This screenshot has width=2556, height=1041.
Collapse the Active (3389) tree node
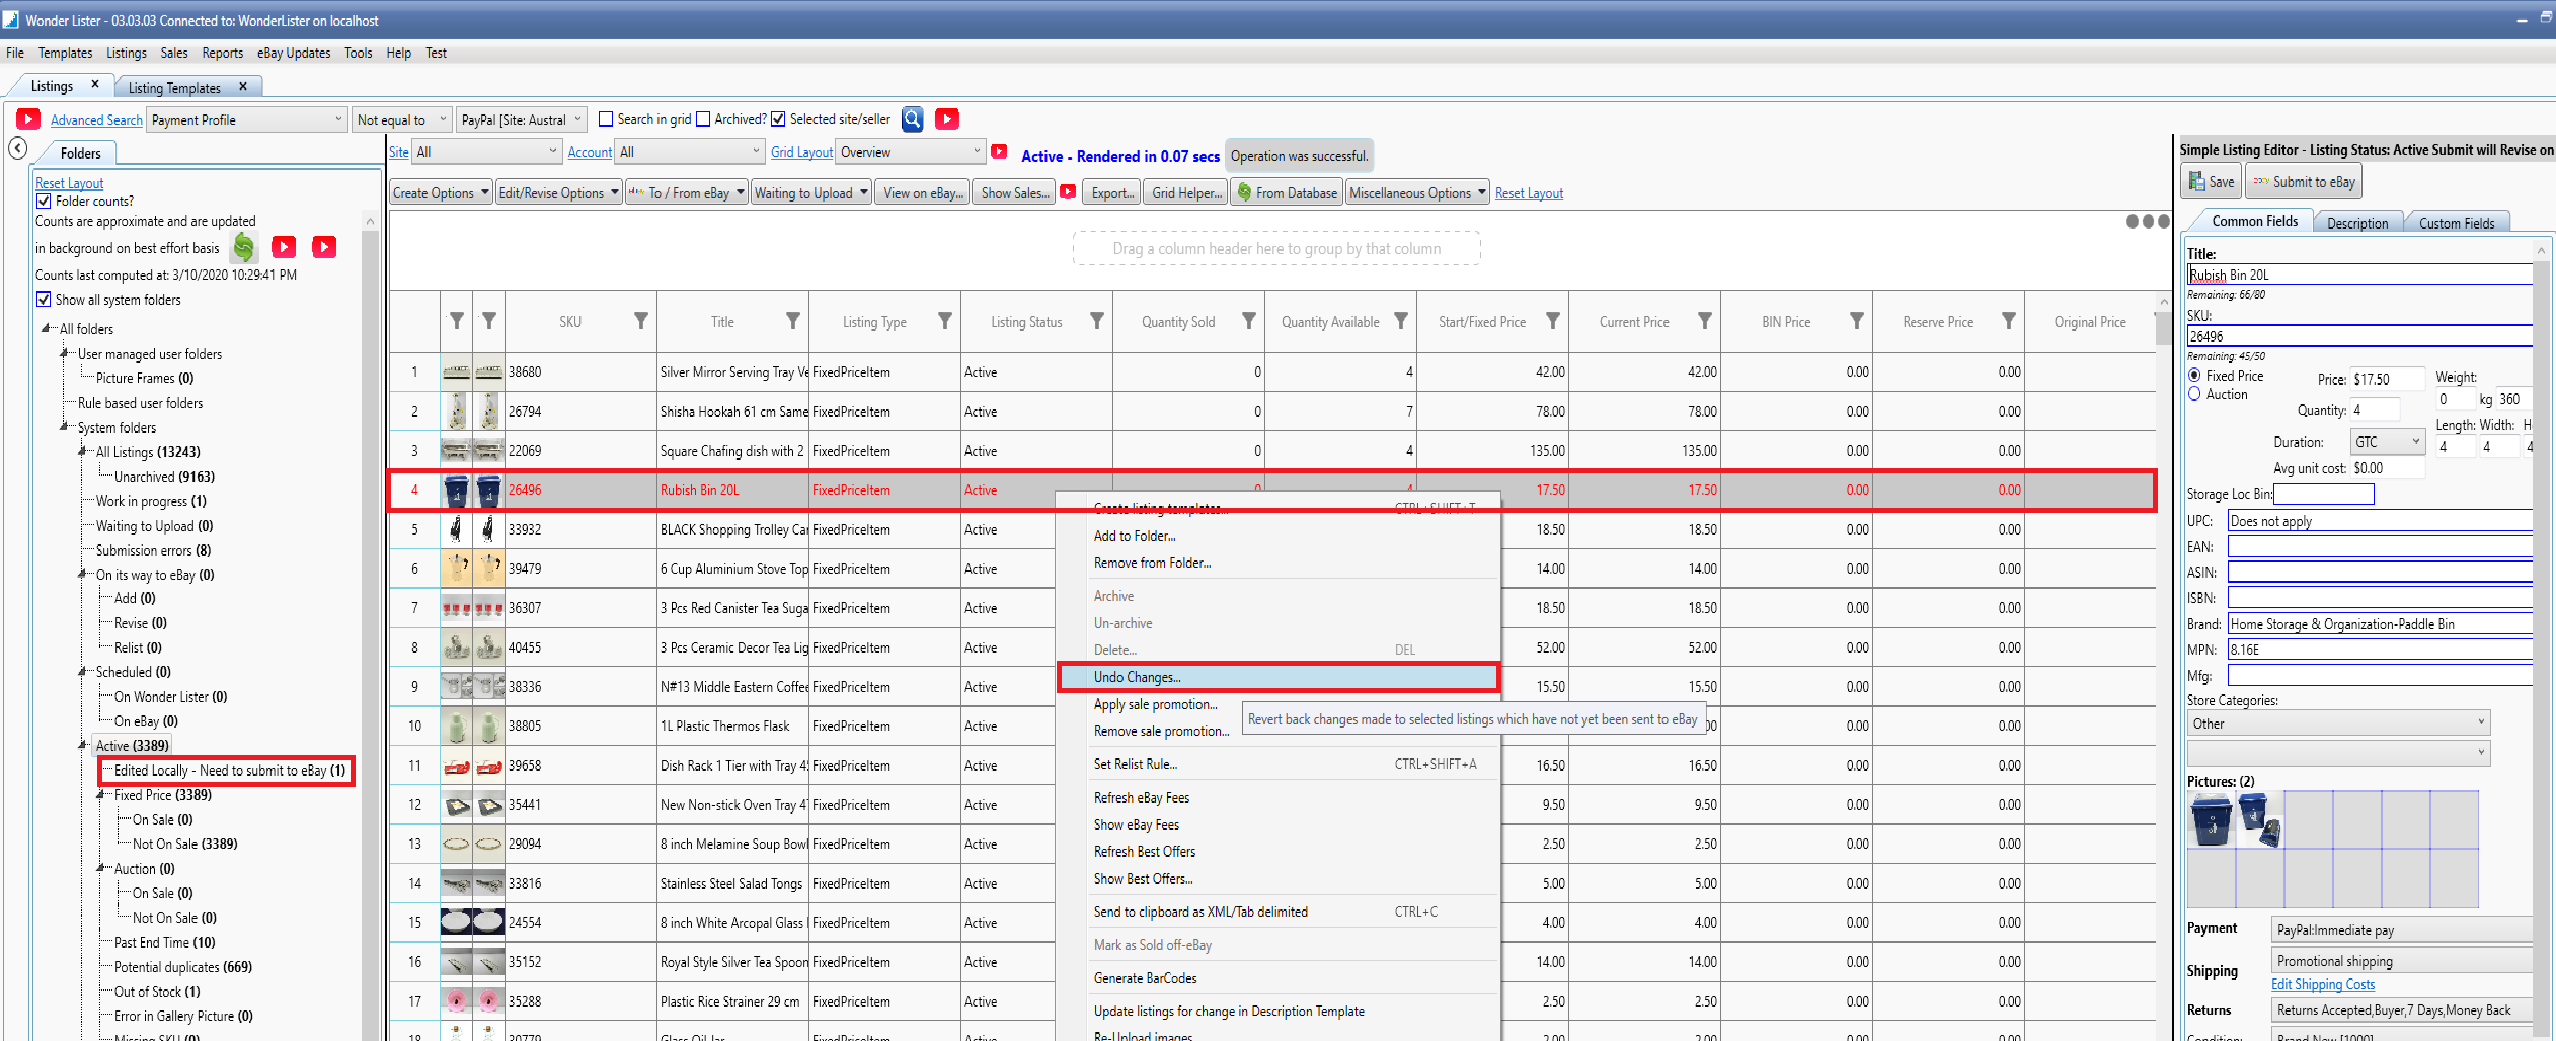[83, 745]
